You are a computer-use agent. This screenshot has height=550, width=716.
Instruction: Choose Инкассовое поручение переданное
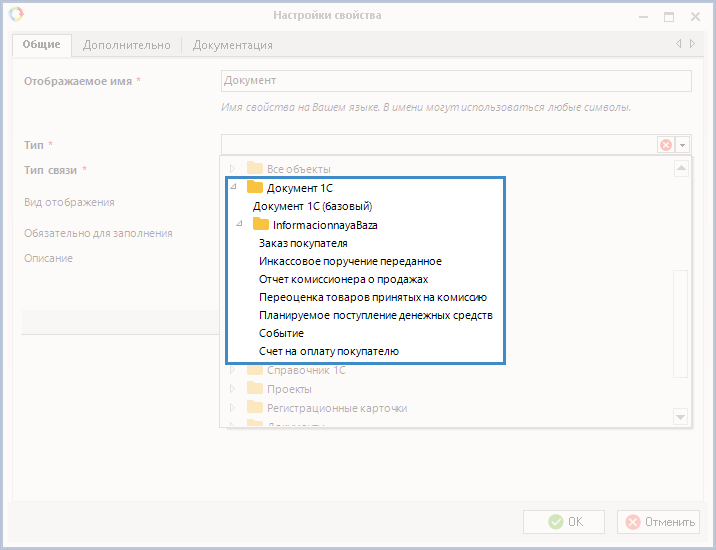coord(350,261)
